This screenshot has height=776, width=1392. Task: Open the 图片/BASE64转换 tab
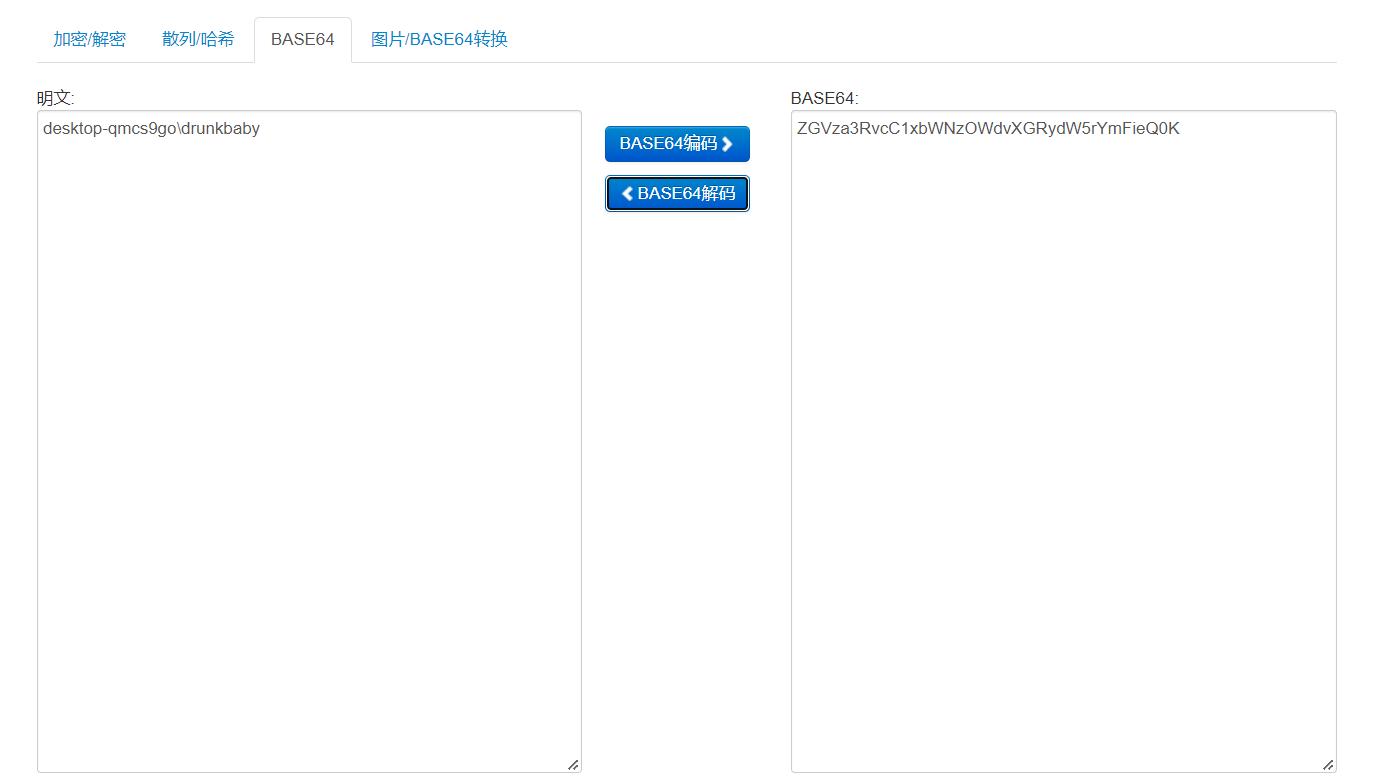click(439, 39)
